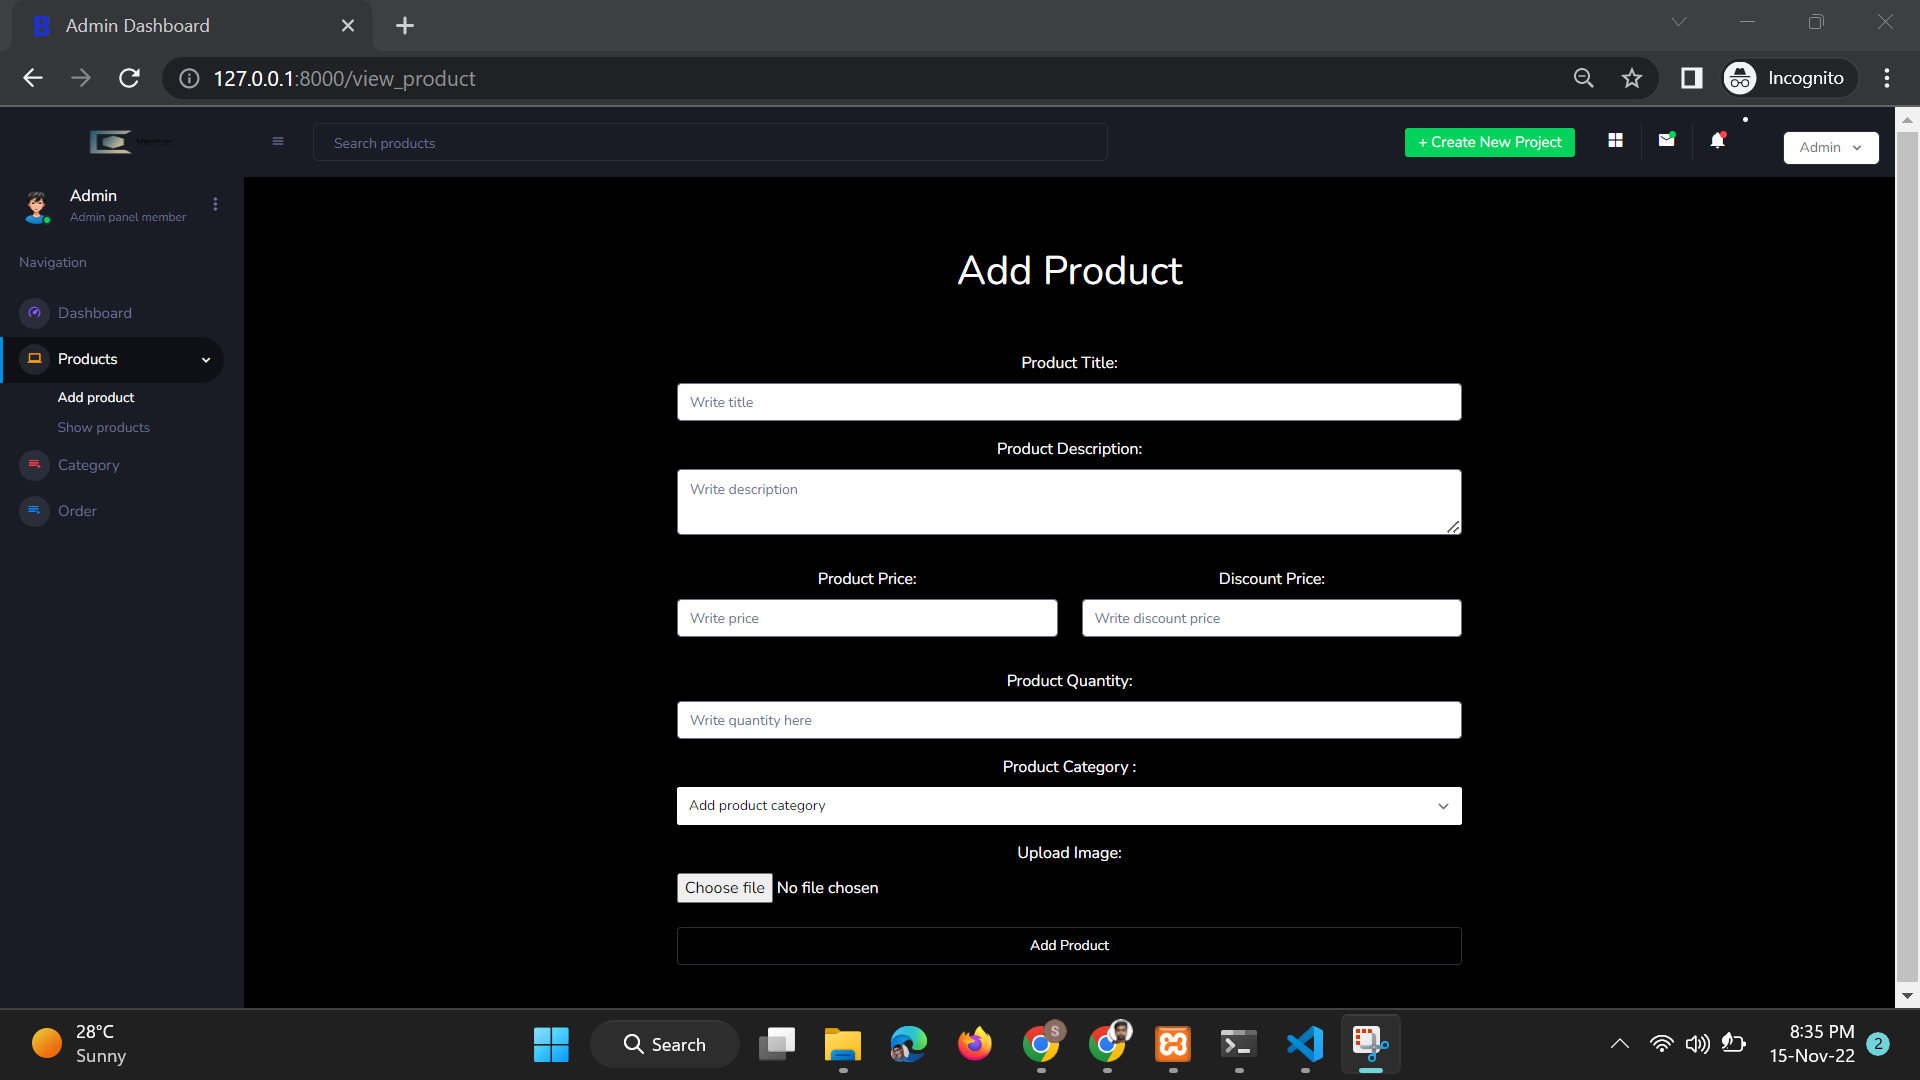Viewport: 1920px width, 1080px height.
Task: Toggle the sidebar with the hamburger icon
Action: click(x=278, y=141)
